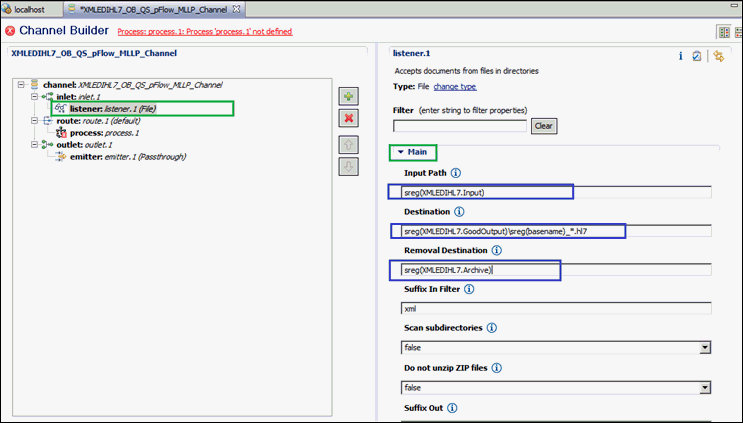Collapse the Main properties section

[x=401, y=152]
